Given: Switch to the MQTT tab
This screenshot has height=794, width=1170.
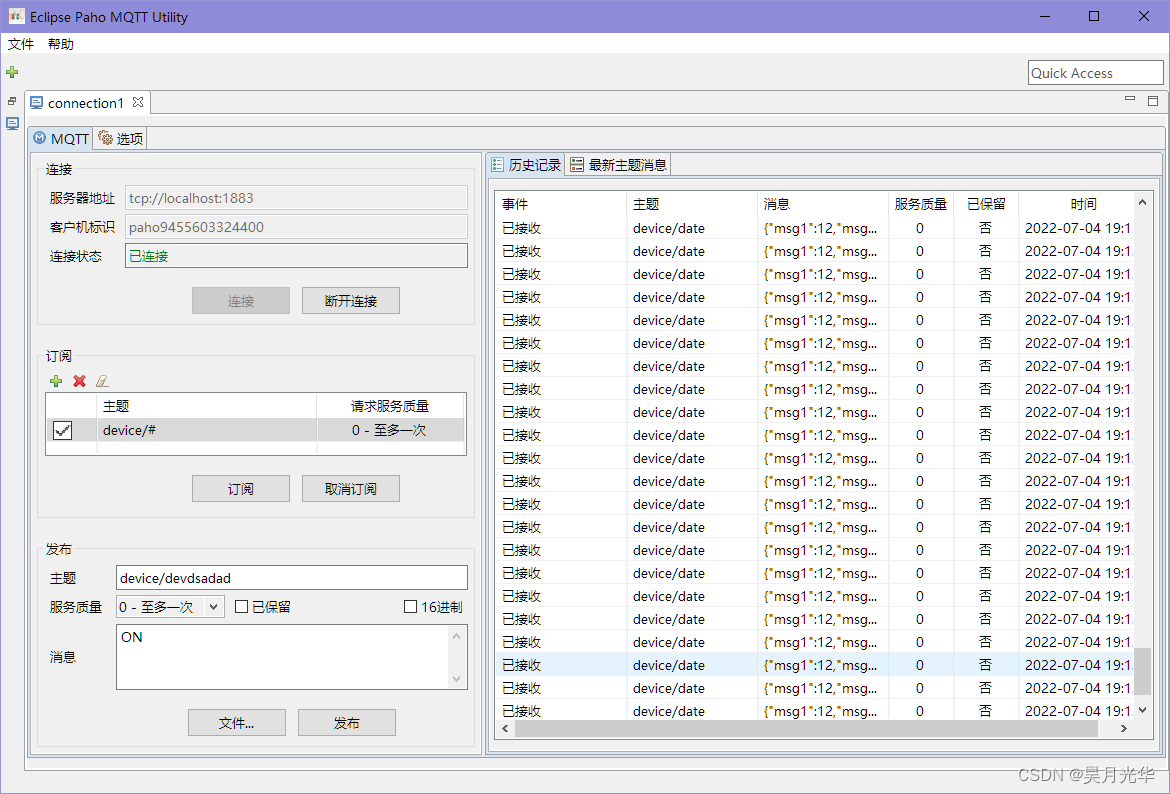Looking at the screenshot, I should pos(61,138).
